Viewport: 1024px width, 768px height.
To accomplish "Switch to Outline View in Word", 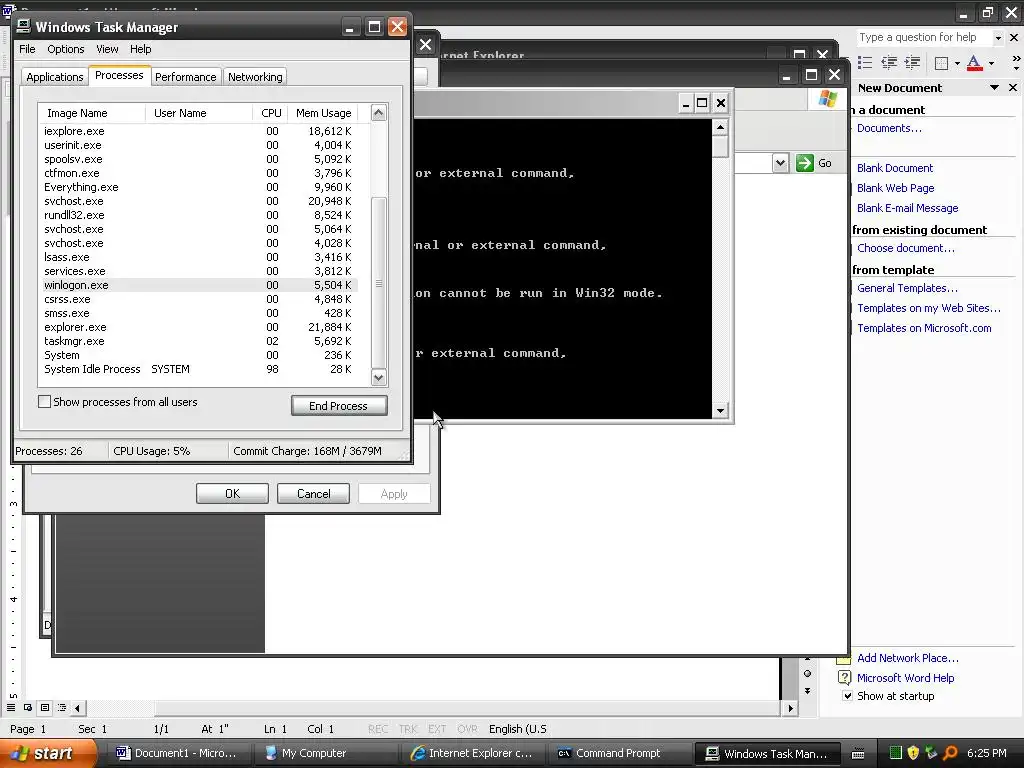I will click(x=62, y=707).
